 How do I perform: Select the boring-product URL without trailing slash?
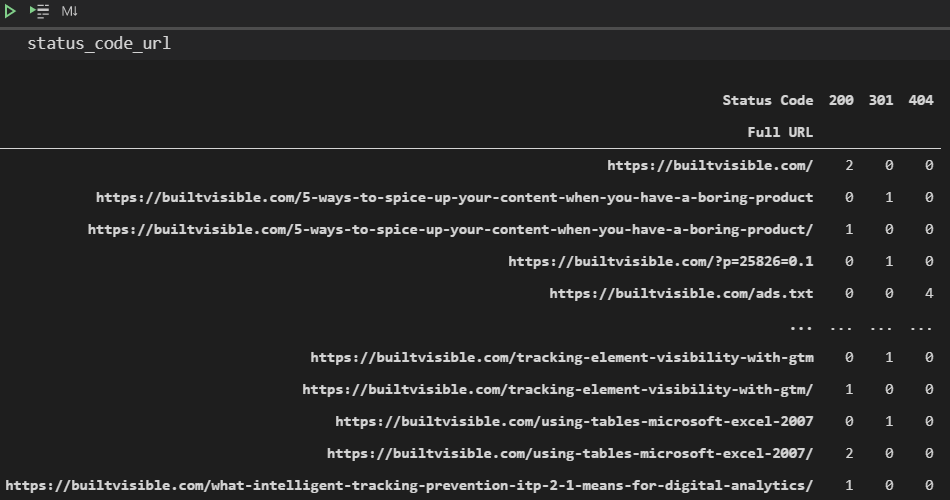coord(454,198)
